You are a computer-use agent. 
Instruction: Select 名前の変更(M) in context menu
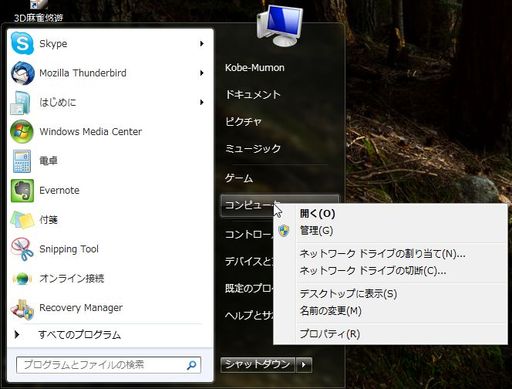click(x=390, y=311)
